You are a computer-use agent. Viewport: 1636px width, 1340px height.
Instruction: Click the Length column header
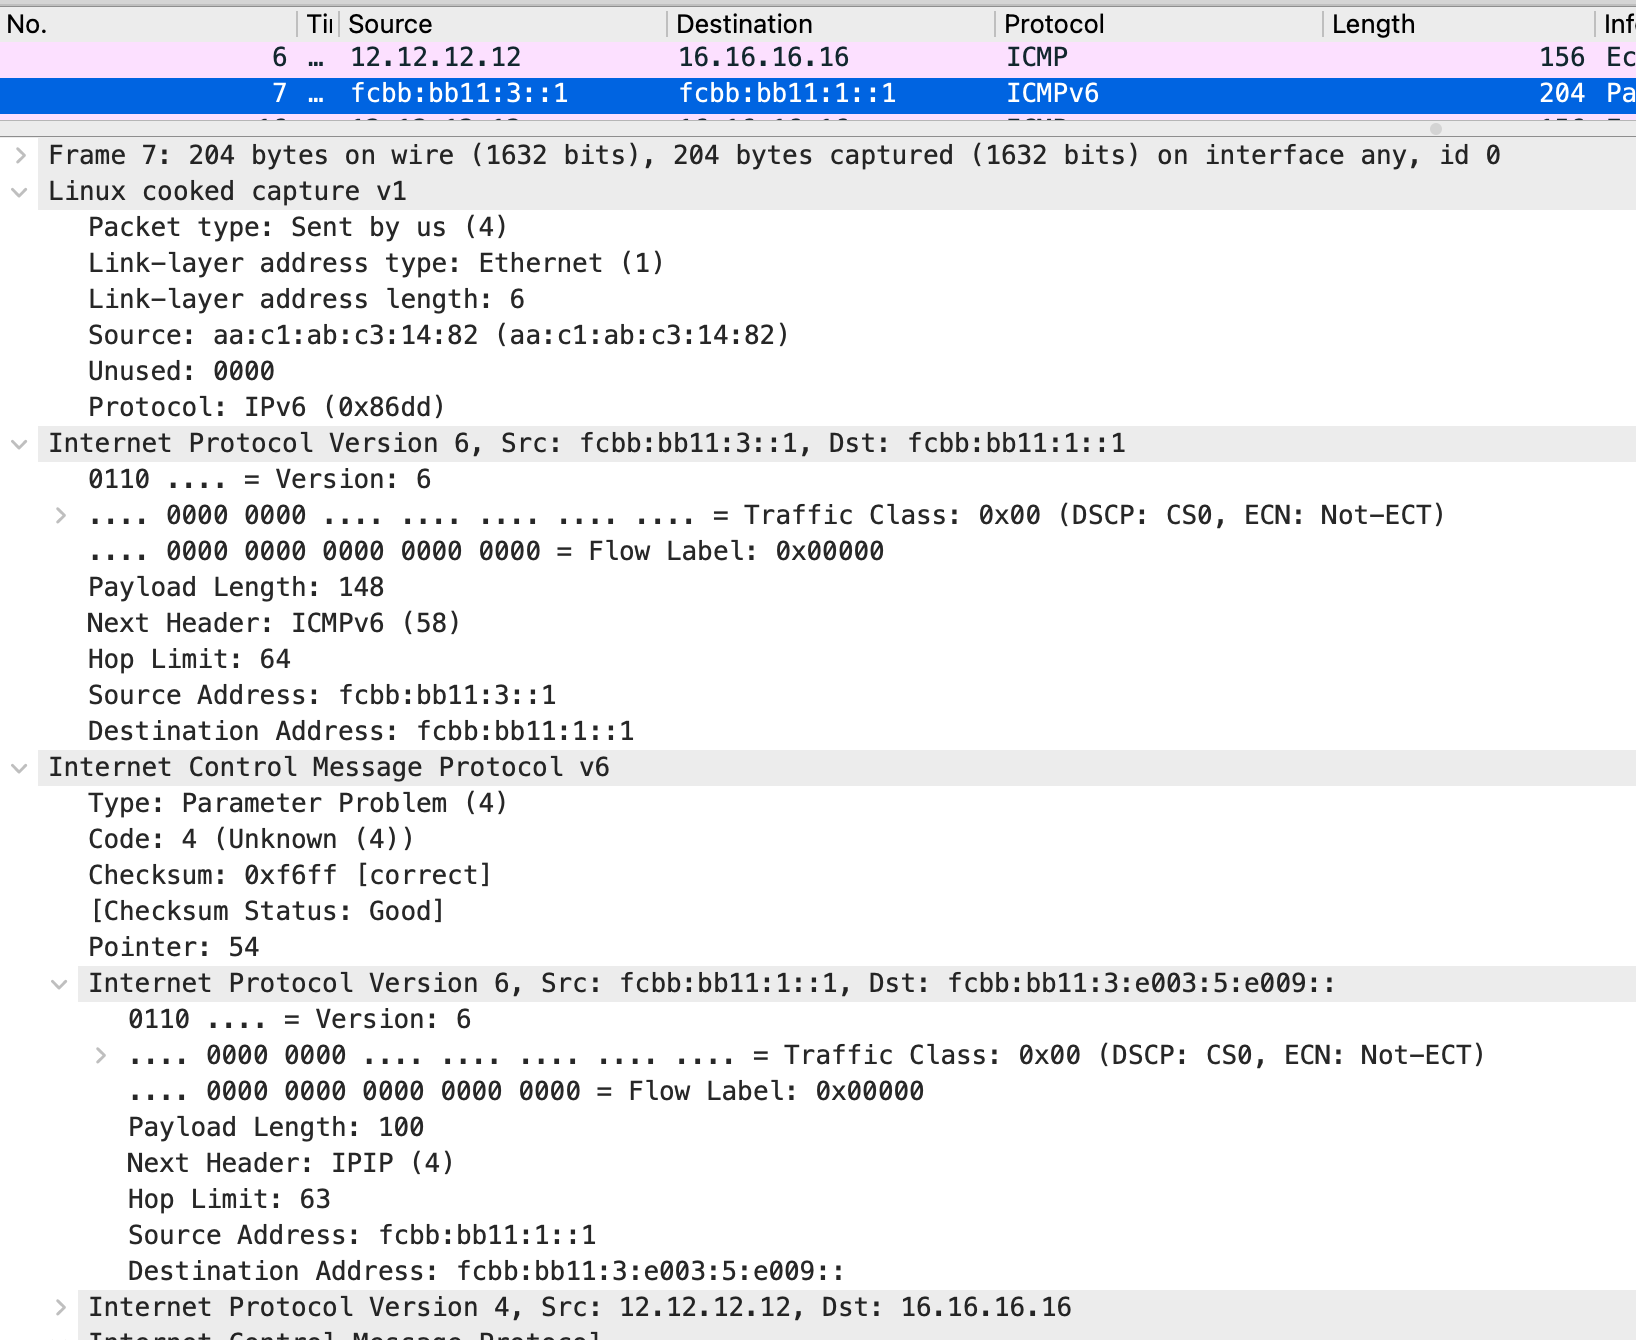coord(1459,24)
